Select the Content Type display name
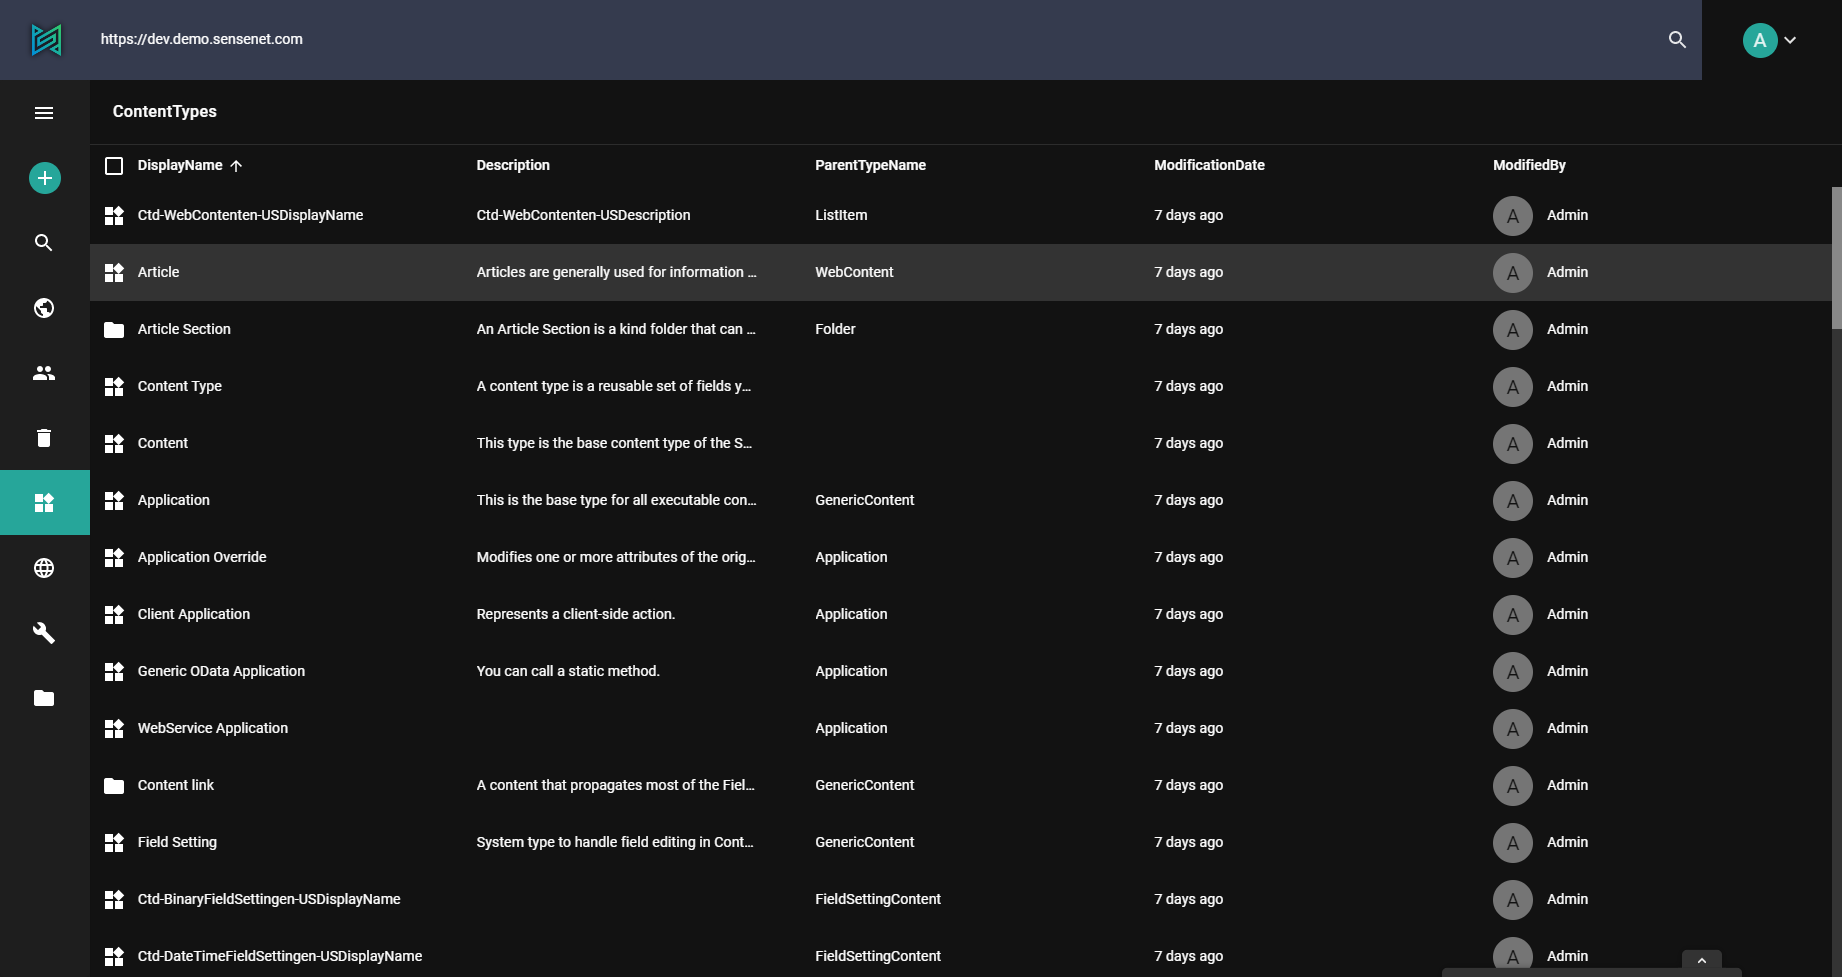Viewport: 1842px width, 977px height. pos(180,386)
